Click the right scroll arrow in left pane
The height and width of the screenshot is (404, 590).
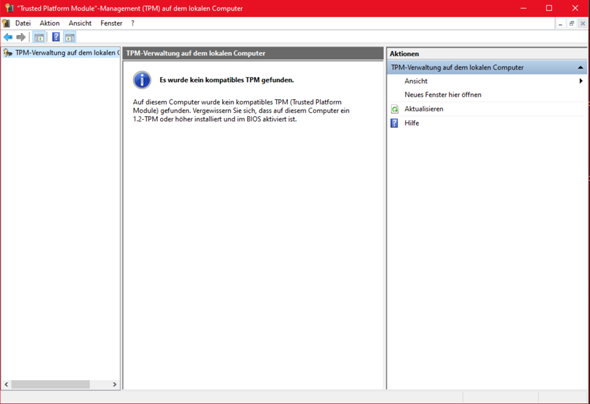[115, 384]
